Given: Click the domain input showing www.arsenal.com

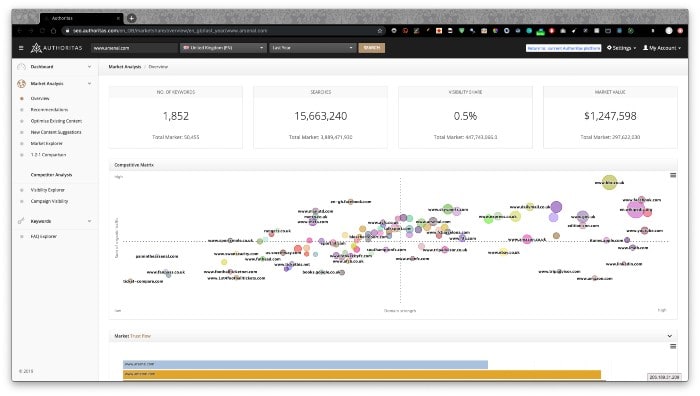Looking at the screenshot, I should click(x=134, y=48).
